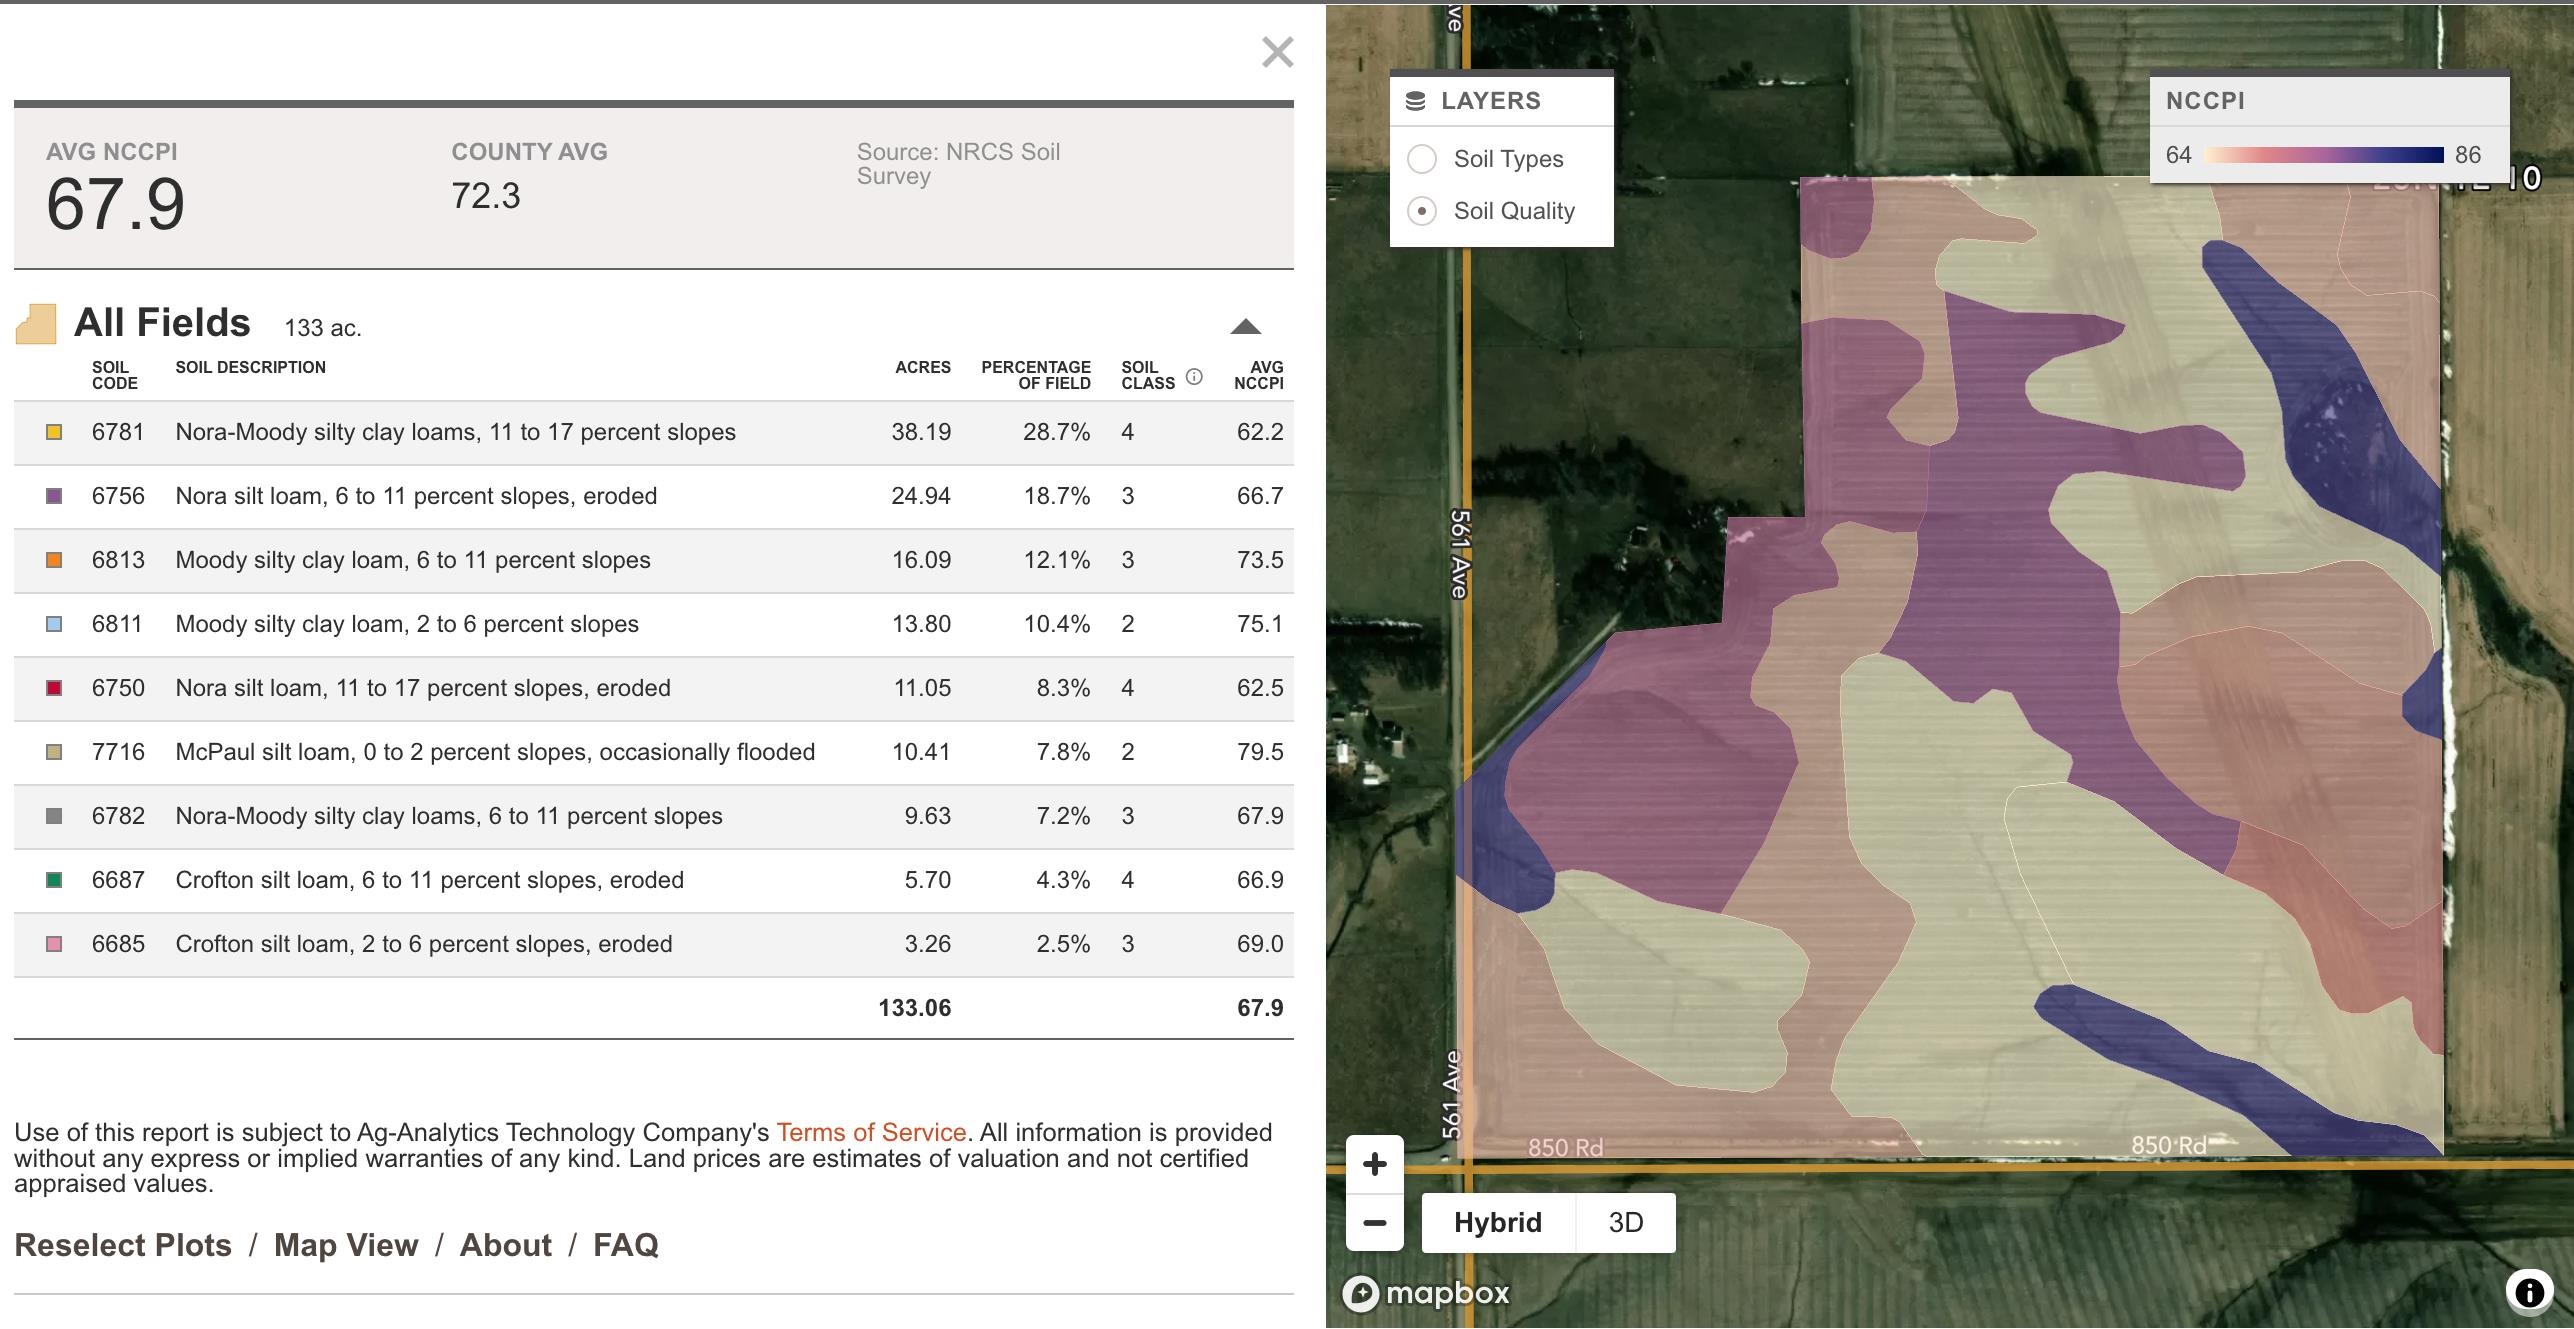This screenshot has width=2574, height=1329.
Task: Click the Mapbox logo
Action: [1427, 1293]
